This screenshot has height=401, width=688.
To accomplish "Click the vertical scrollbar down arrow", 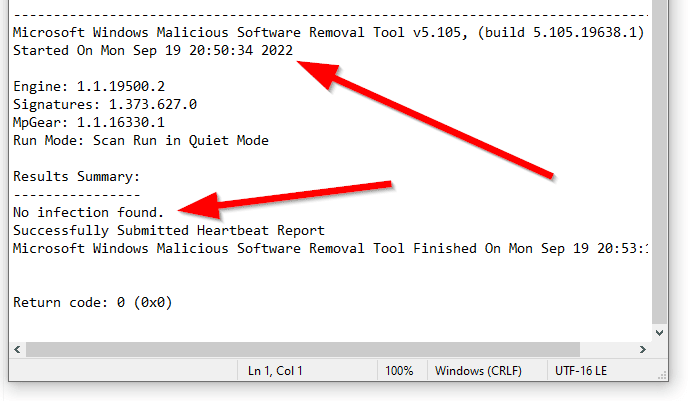I will click(659, 333).
